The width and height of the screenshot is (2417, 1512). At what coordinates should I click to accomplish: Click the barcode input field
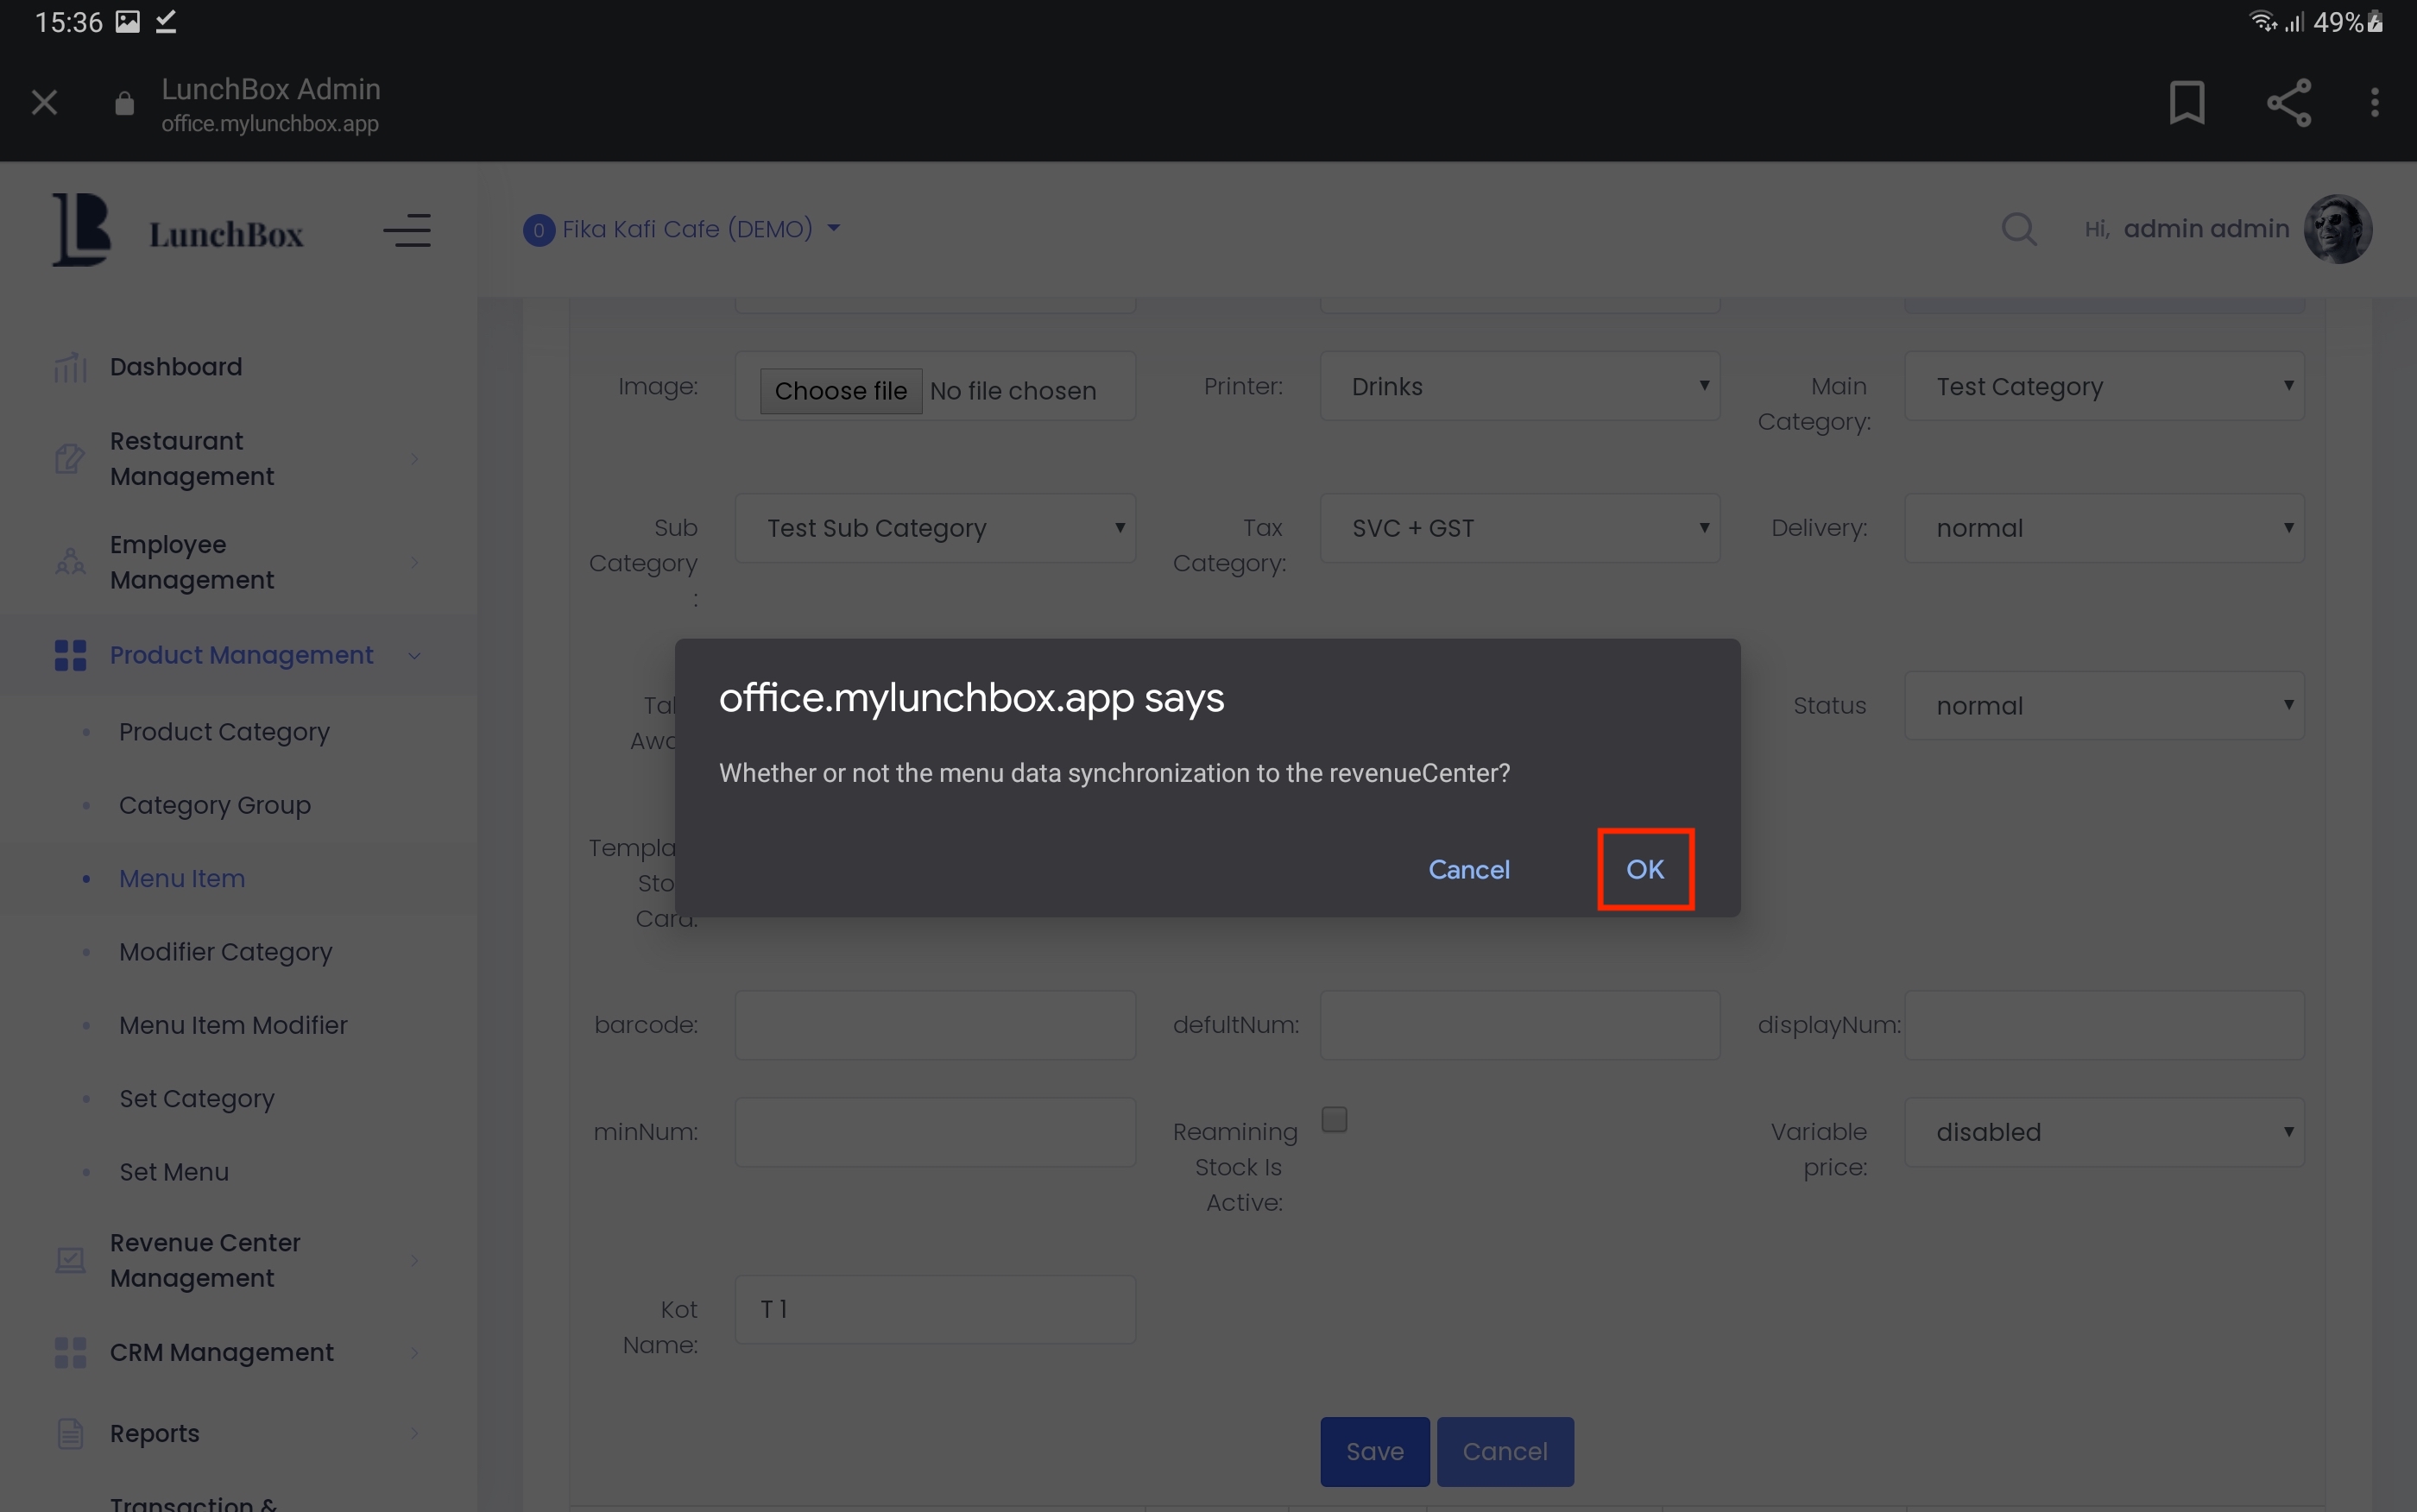coord(934,1025)
